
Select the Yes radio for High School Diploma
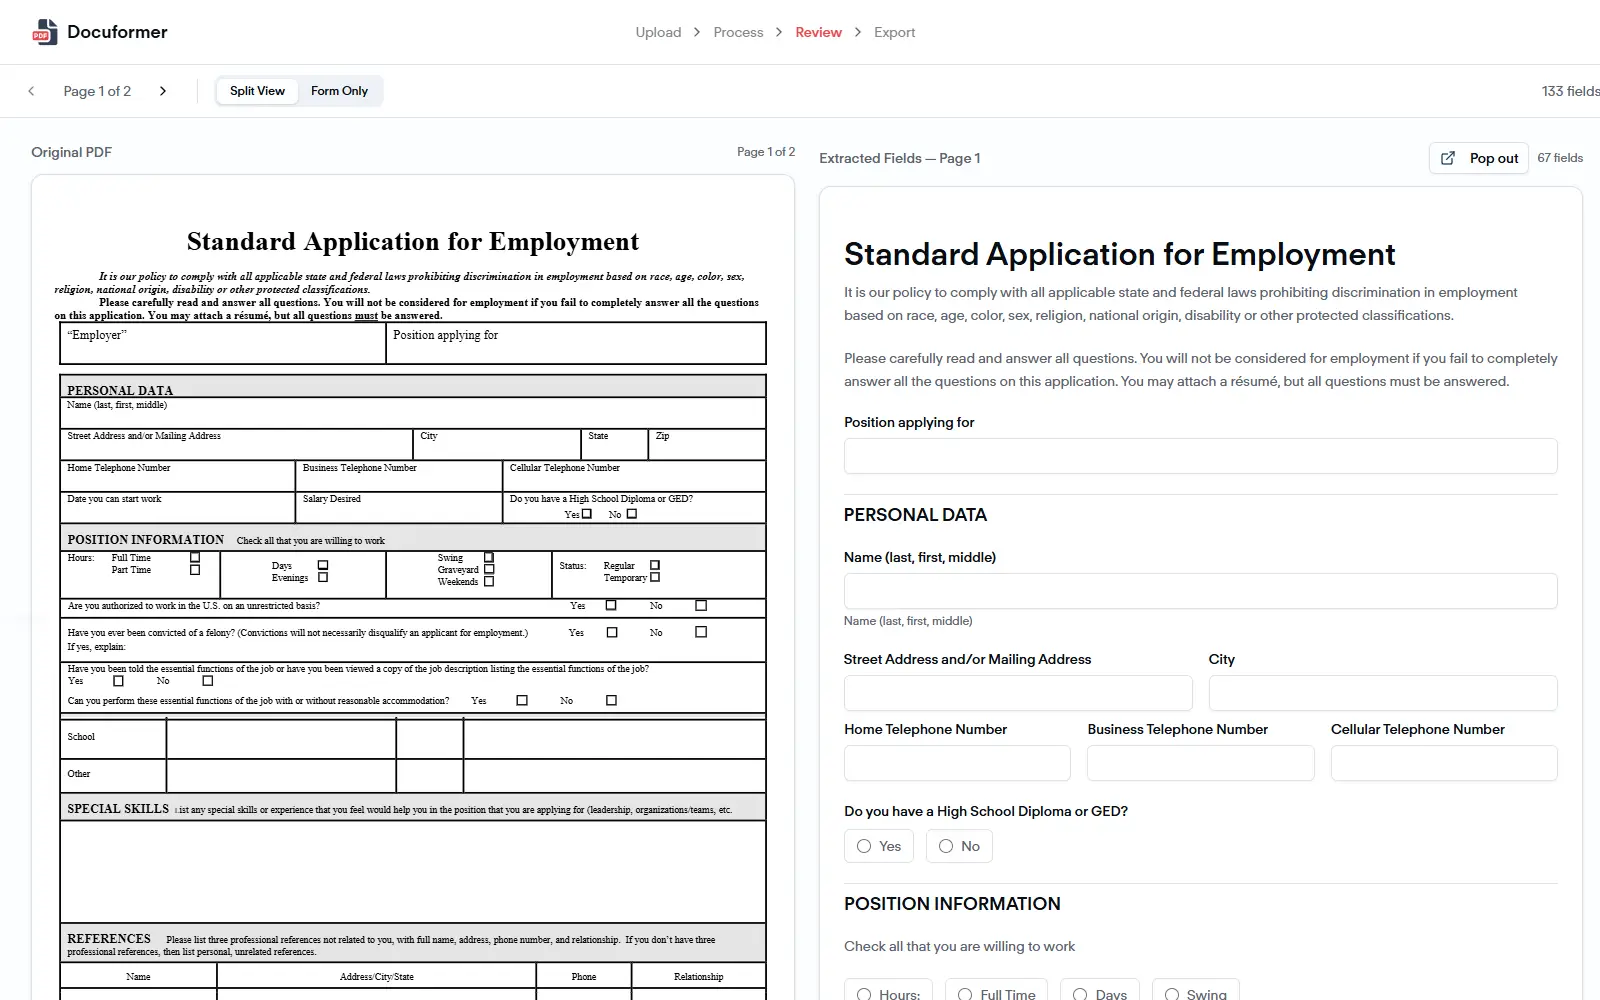(864, 846)
